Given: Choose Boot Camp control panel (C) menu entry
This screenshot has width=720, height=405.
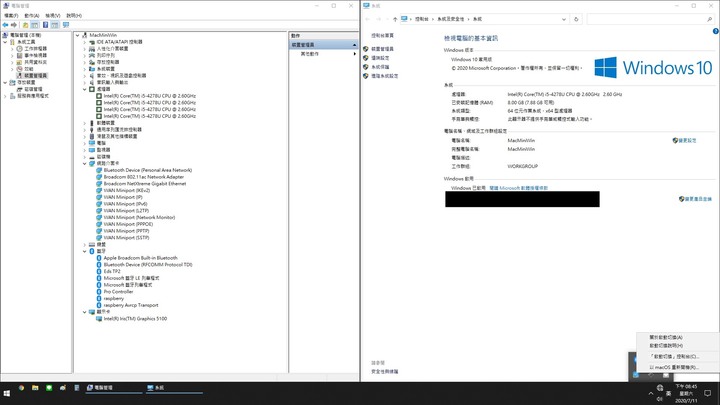Looking at the screenshot, I should pyautogui.click(x=674, y=356).
